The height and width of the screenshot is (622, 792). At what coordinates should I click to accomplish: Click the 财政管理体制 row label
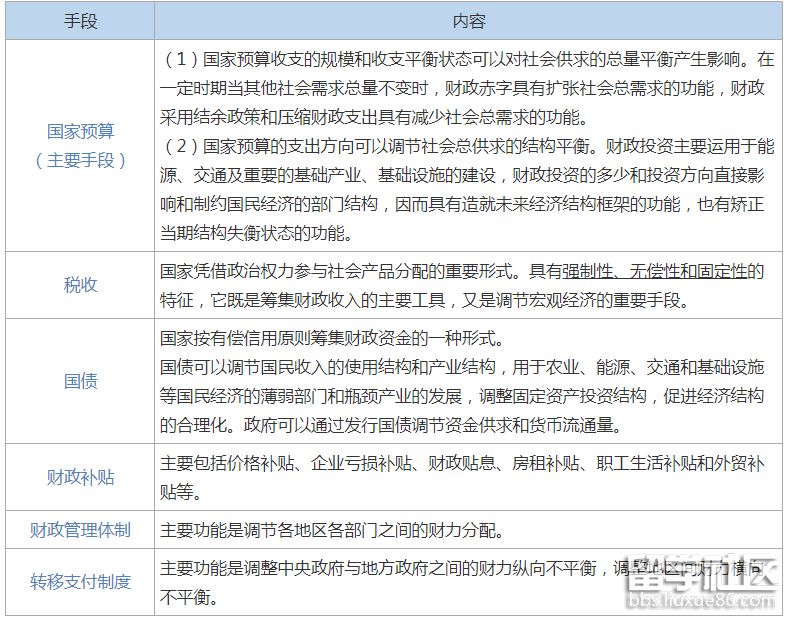[x=80, y=529]
